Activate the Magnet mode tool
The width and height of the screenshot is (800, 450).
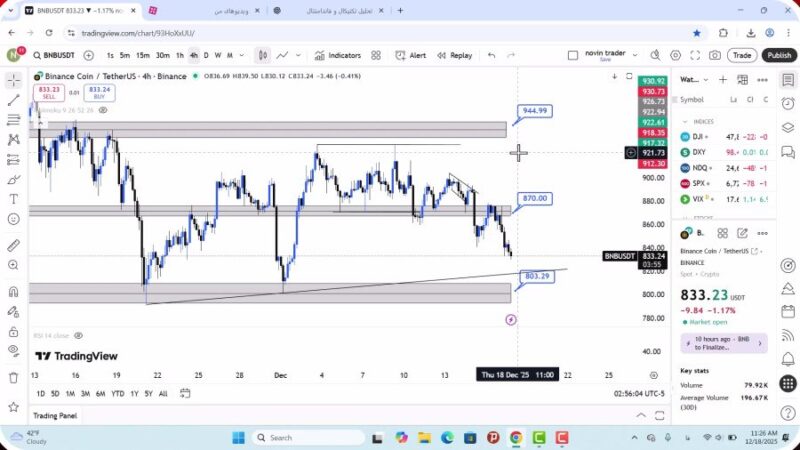pos(13,292)
